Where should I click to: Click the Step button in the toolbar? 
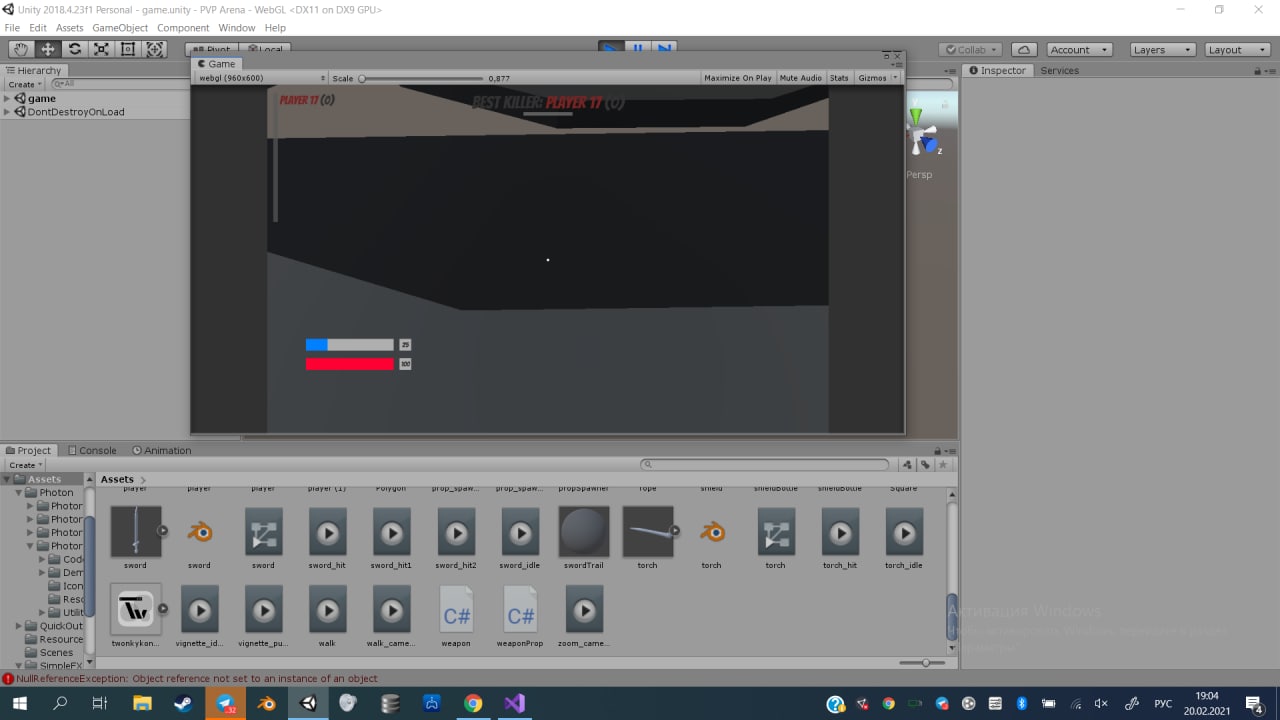pyautogui.click(x=665, y=47)
